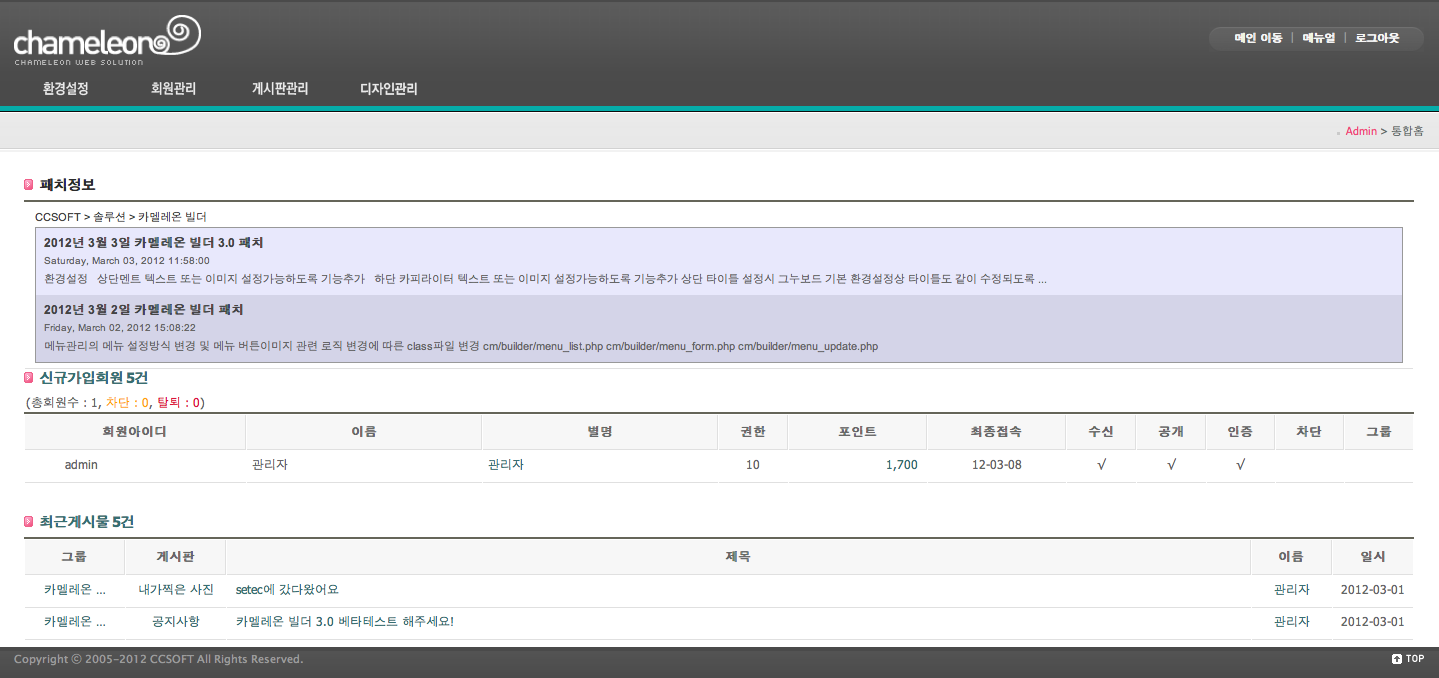Open the 환경설정 menu

(x=66, y=89)
